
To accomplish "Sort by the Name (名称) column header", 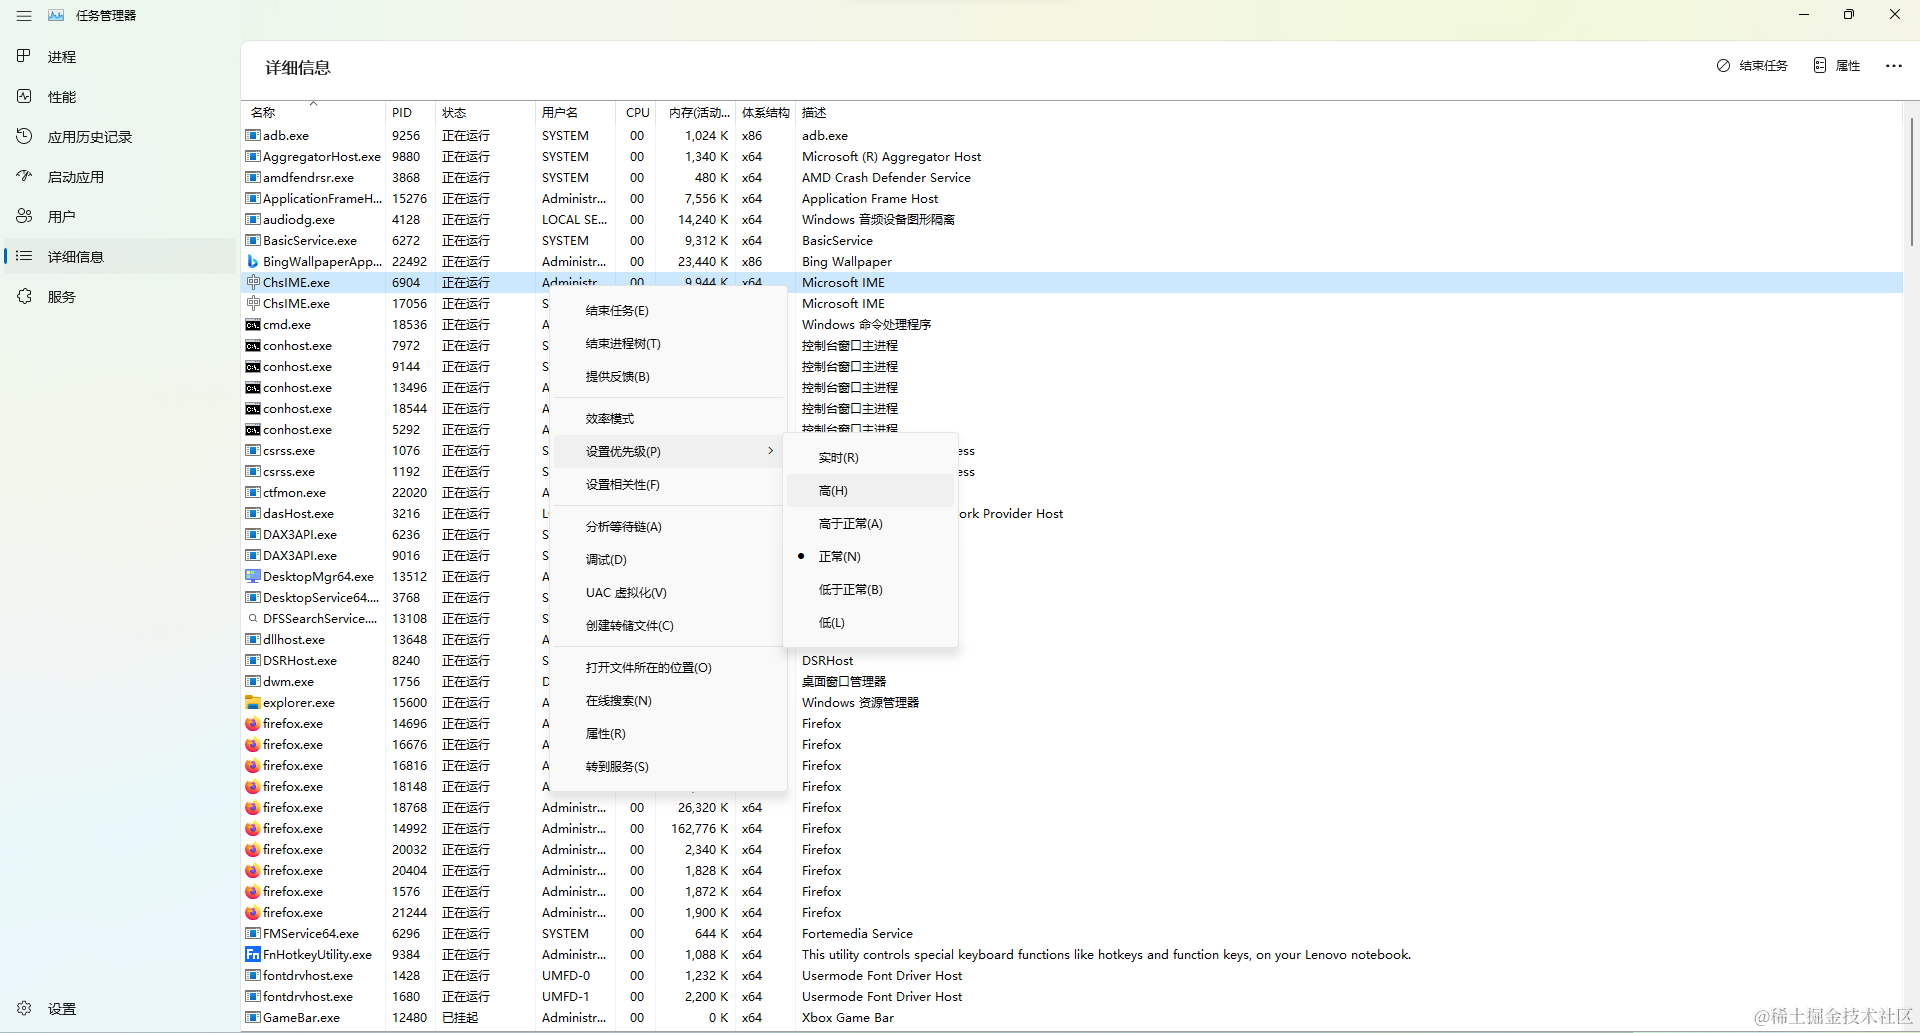I will pos(313,112).
